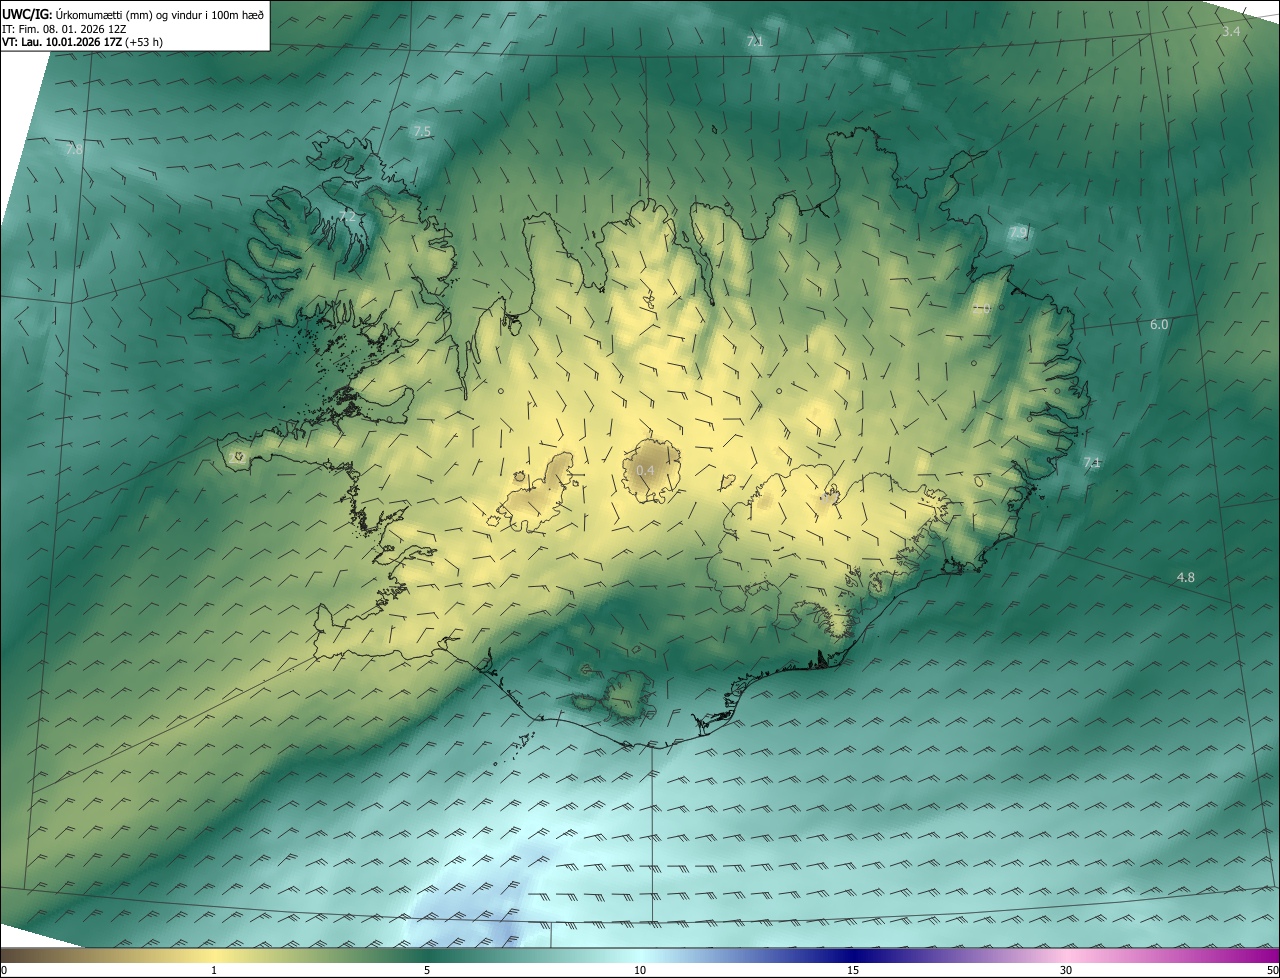Click the 15 tick on the color scale
The height and width of the screenshot is (978, 1280).
(x=853, y=970)
